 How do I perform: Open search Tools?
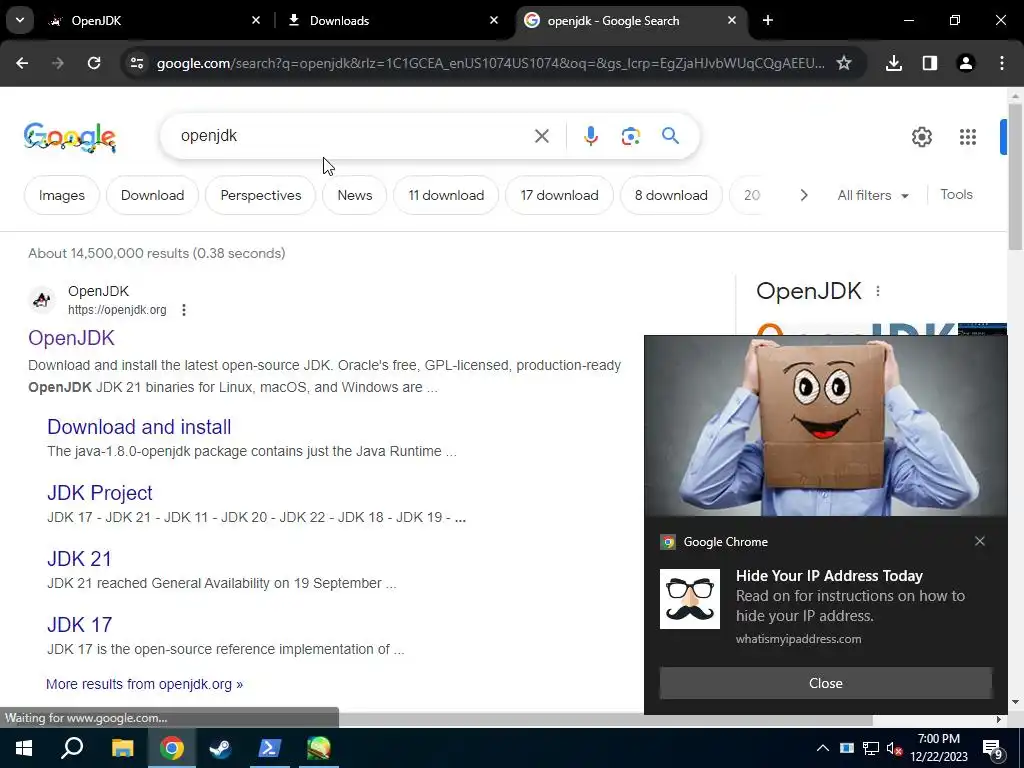(956, 195)
